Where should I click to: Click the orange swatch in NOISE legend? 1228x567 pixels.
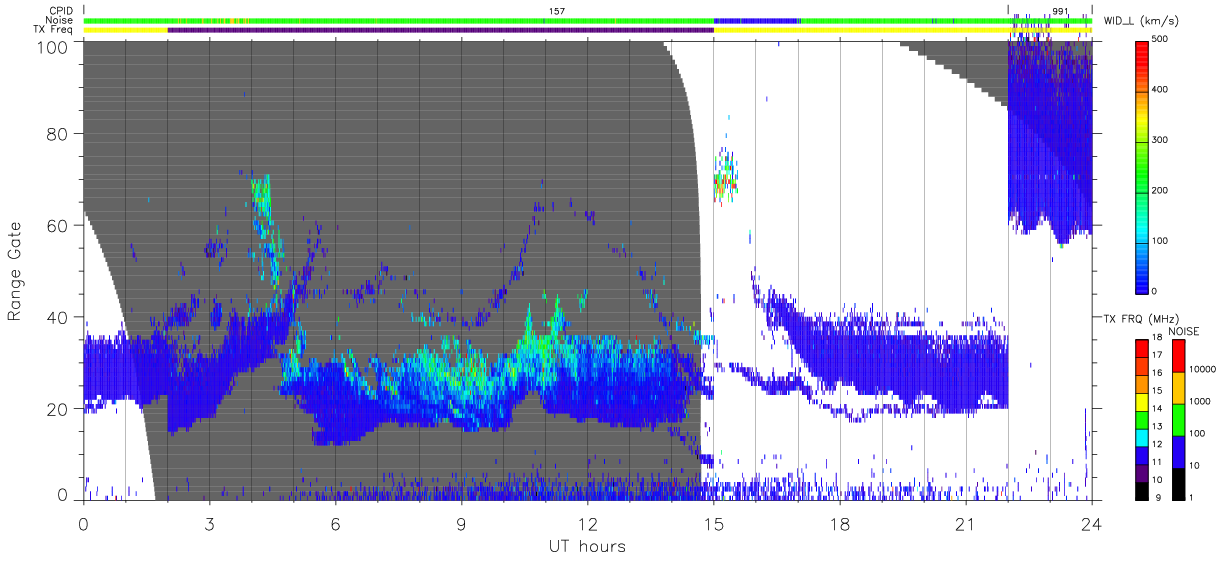tap(1178, 388)
